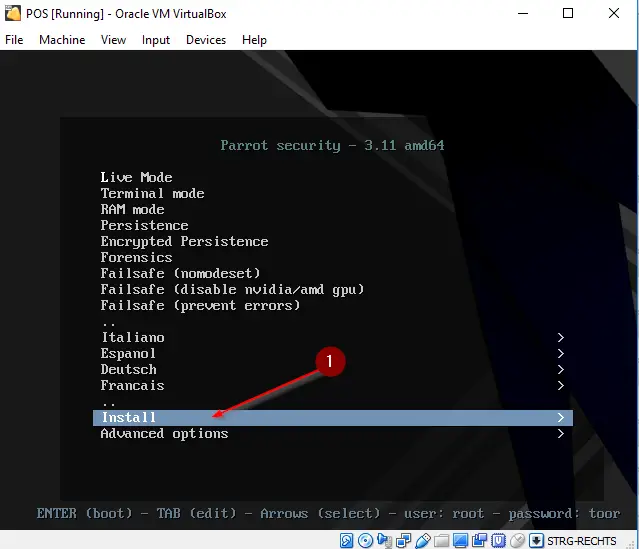Click the audio status icon

pyautogui.click(x=384, y=541)
